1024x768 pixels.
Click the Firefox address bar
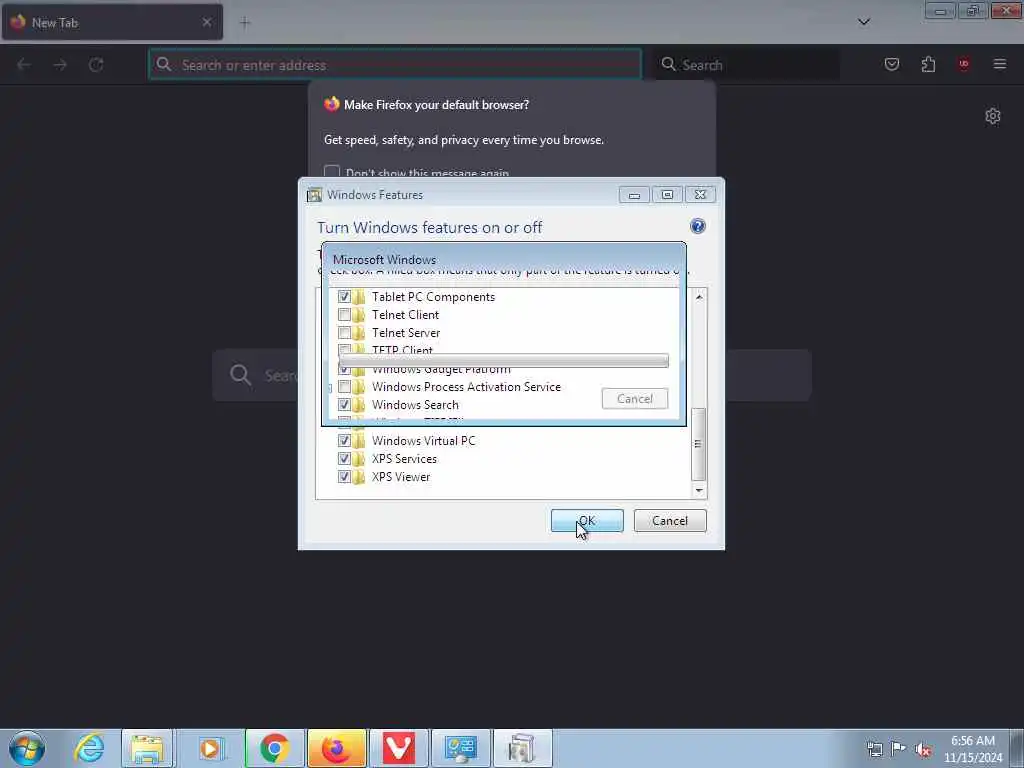click(x=395, y=65)
